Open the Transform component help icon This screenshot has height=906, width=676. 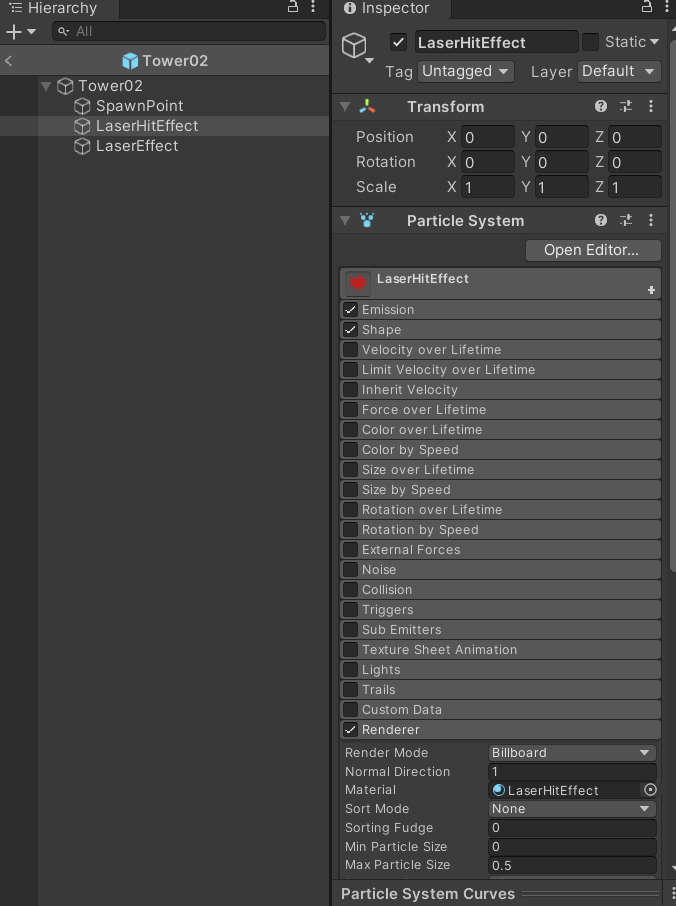click(x=601, y=107)
